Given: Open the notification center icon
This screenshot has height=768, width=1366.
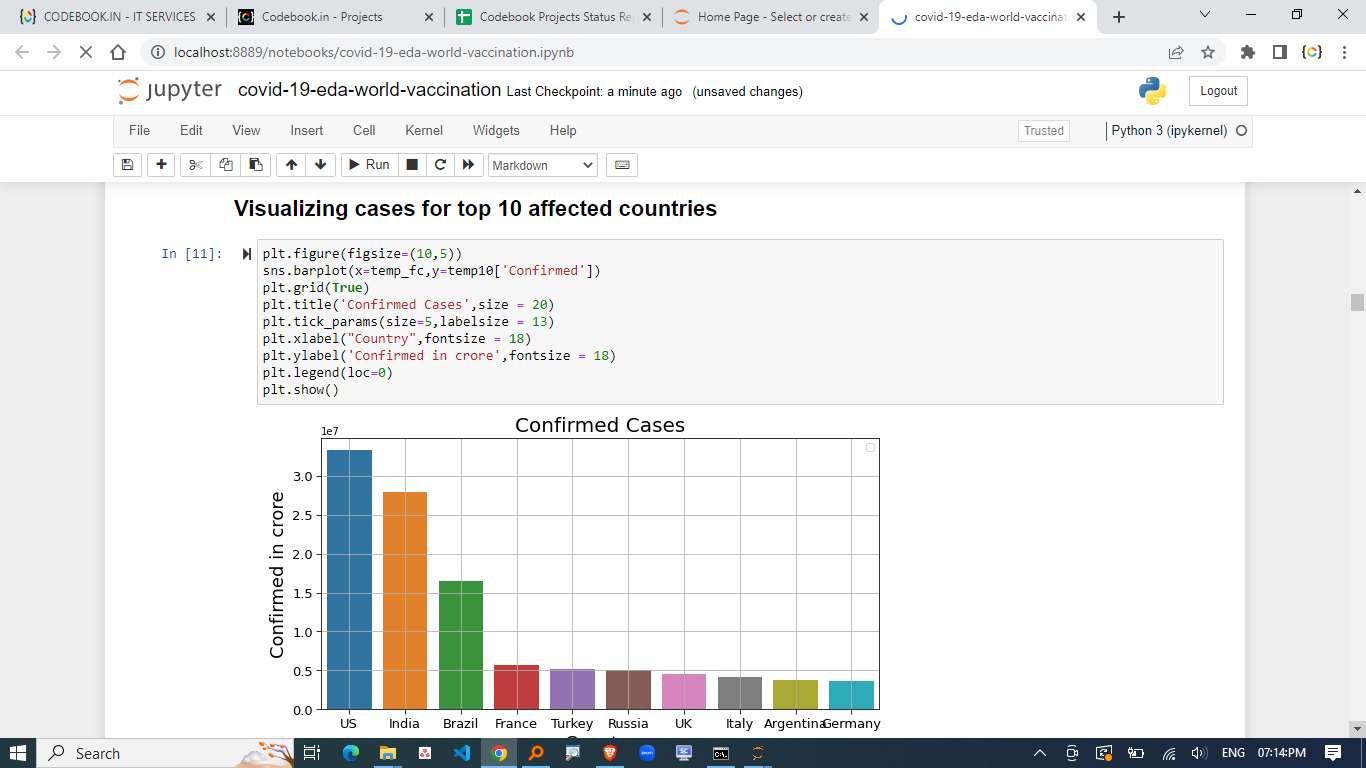Looking at the screenshot, I should point(1332,753).
